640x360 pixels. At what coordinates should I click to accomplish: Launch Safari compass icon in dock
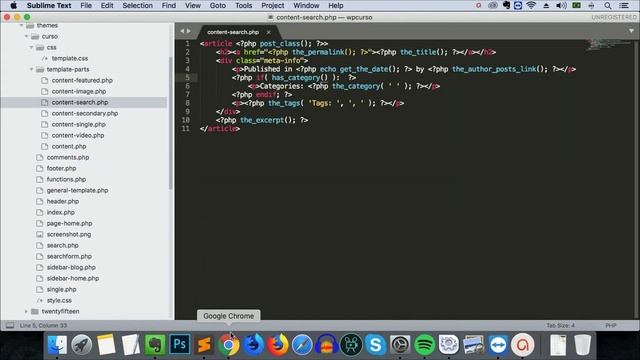pos(302,344)
